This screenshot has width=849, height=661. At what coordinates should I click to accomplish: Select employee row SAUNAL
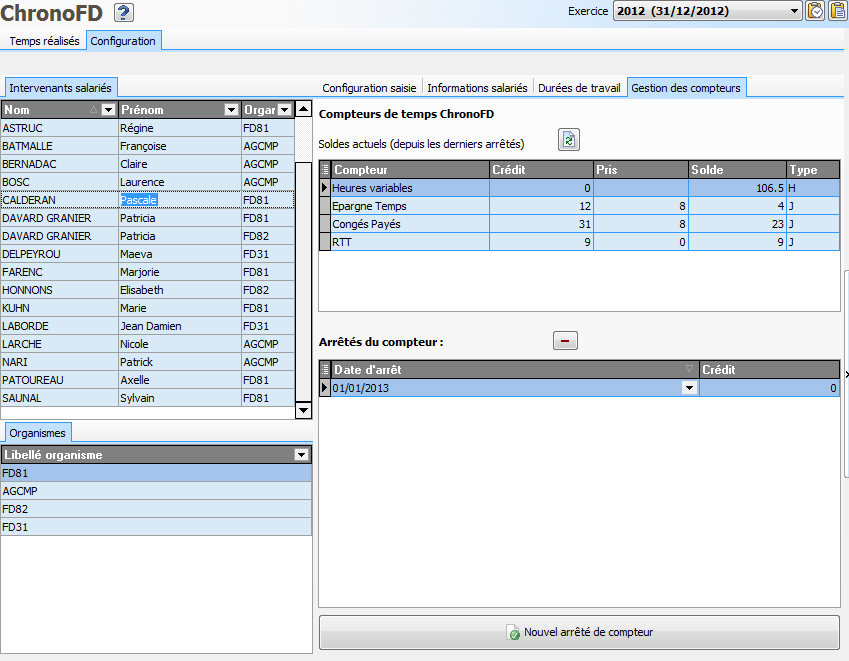coord(148,398)
